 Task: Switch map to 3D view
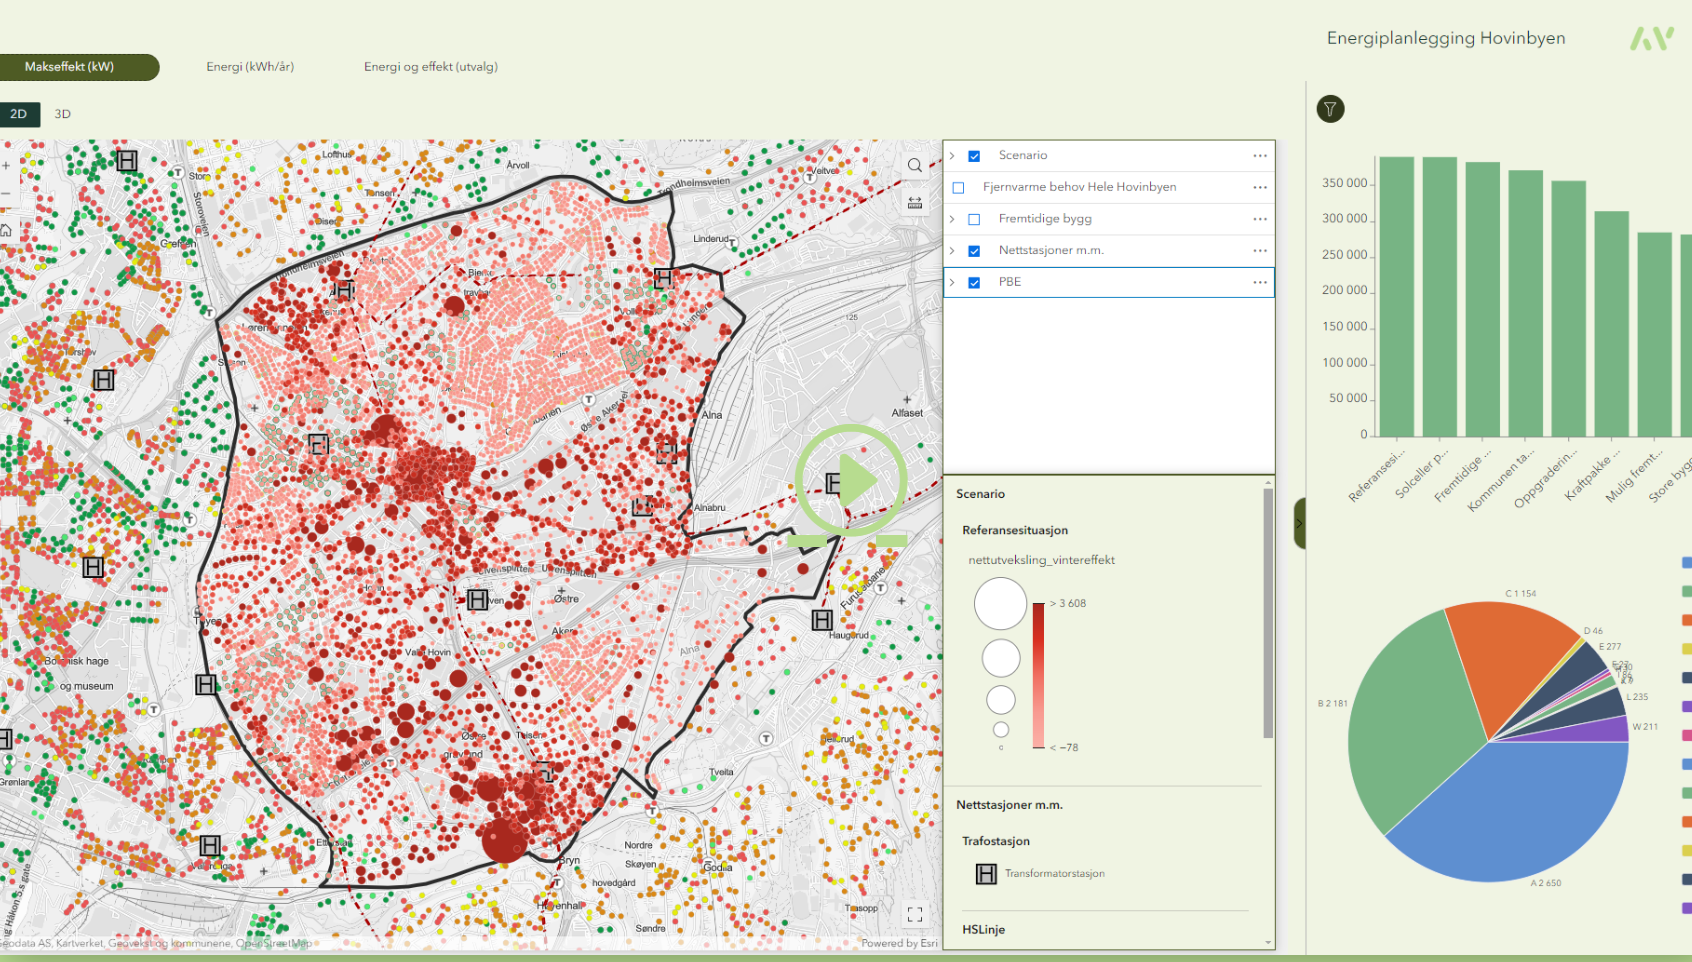(63, 114)
